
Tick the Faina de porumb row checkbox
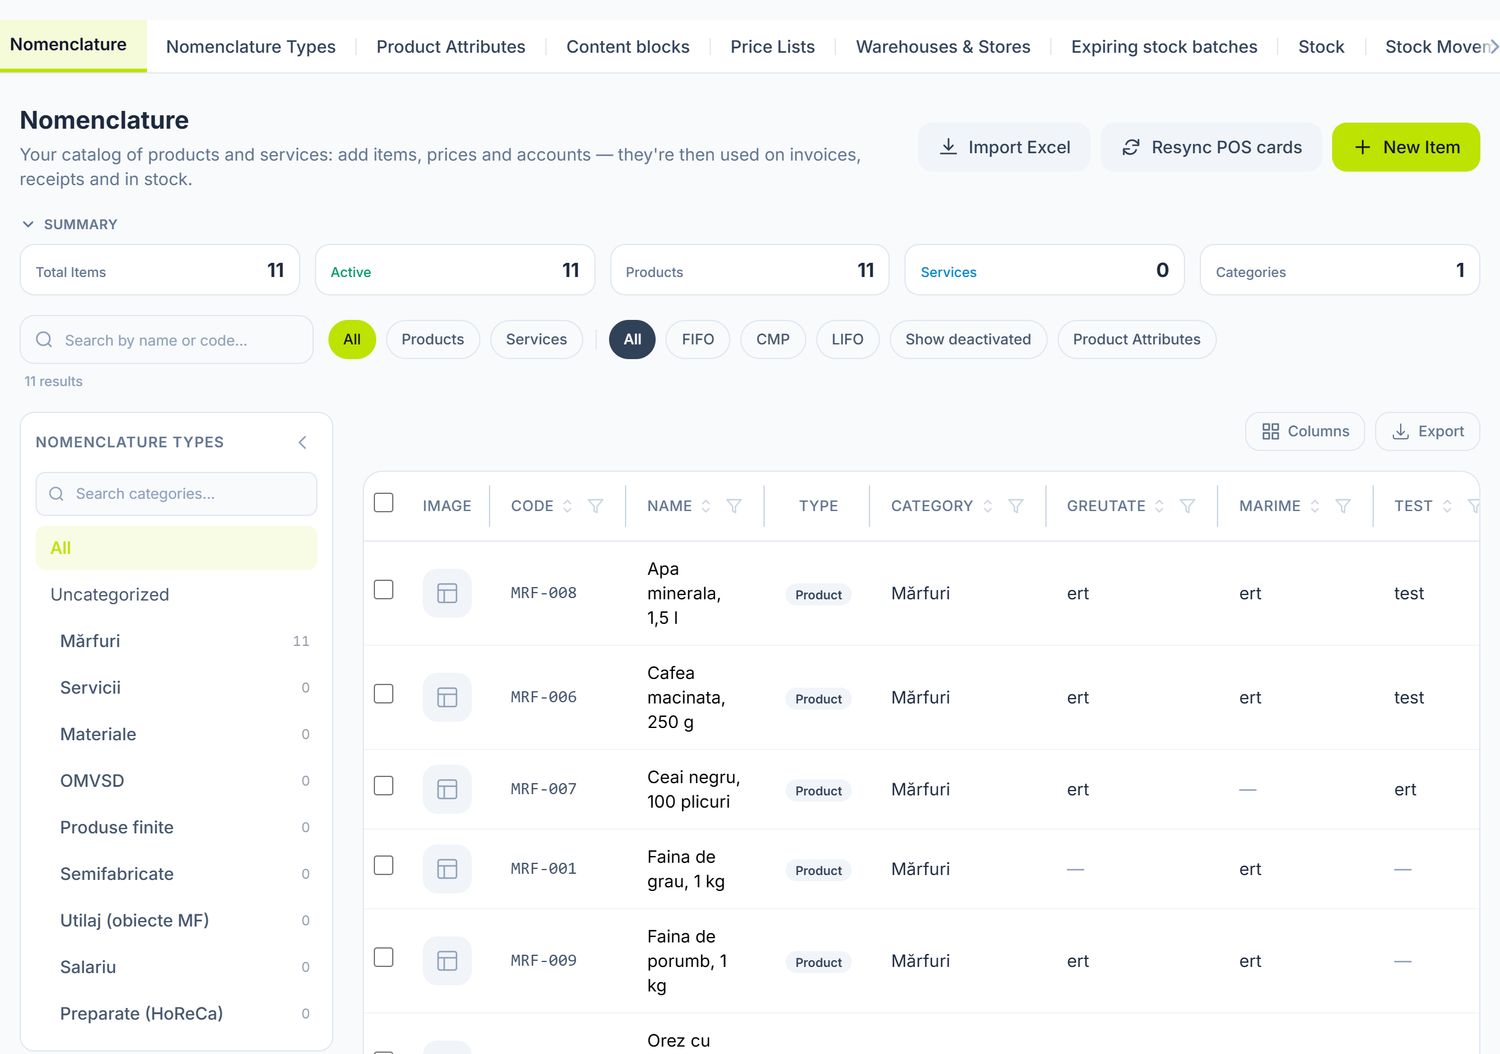[x=384, y=958]
